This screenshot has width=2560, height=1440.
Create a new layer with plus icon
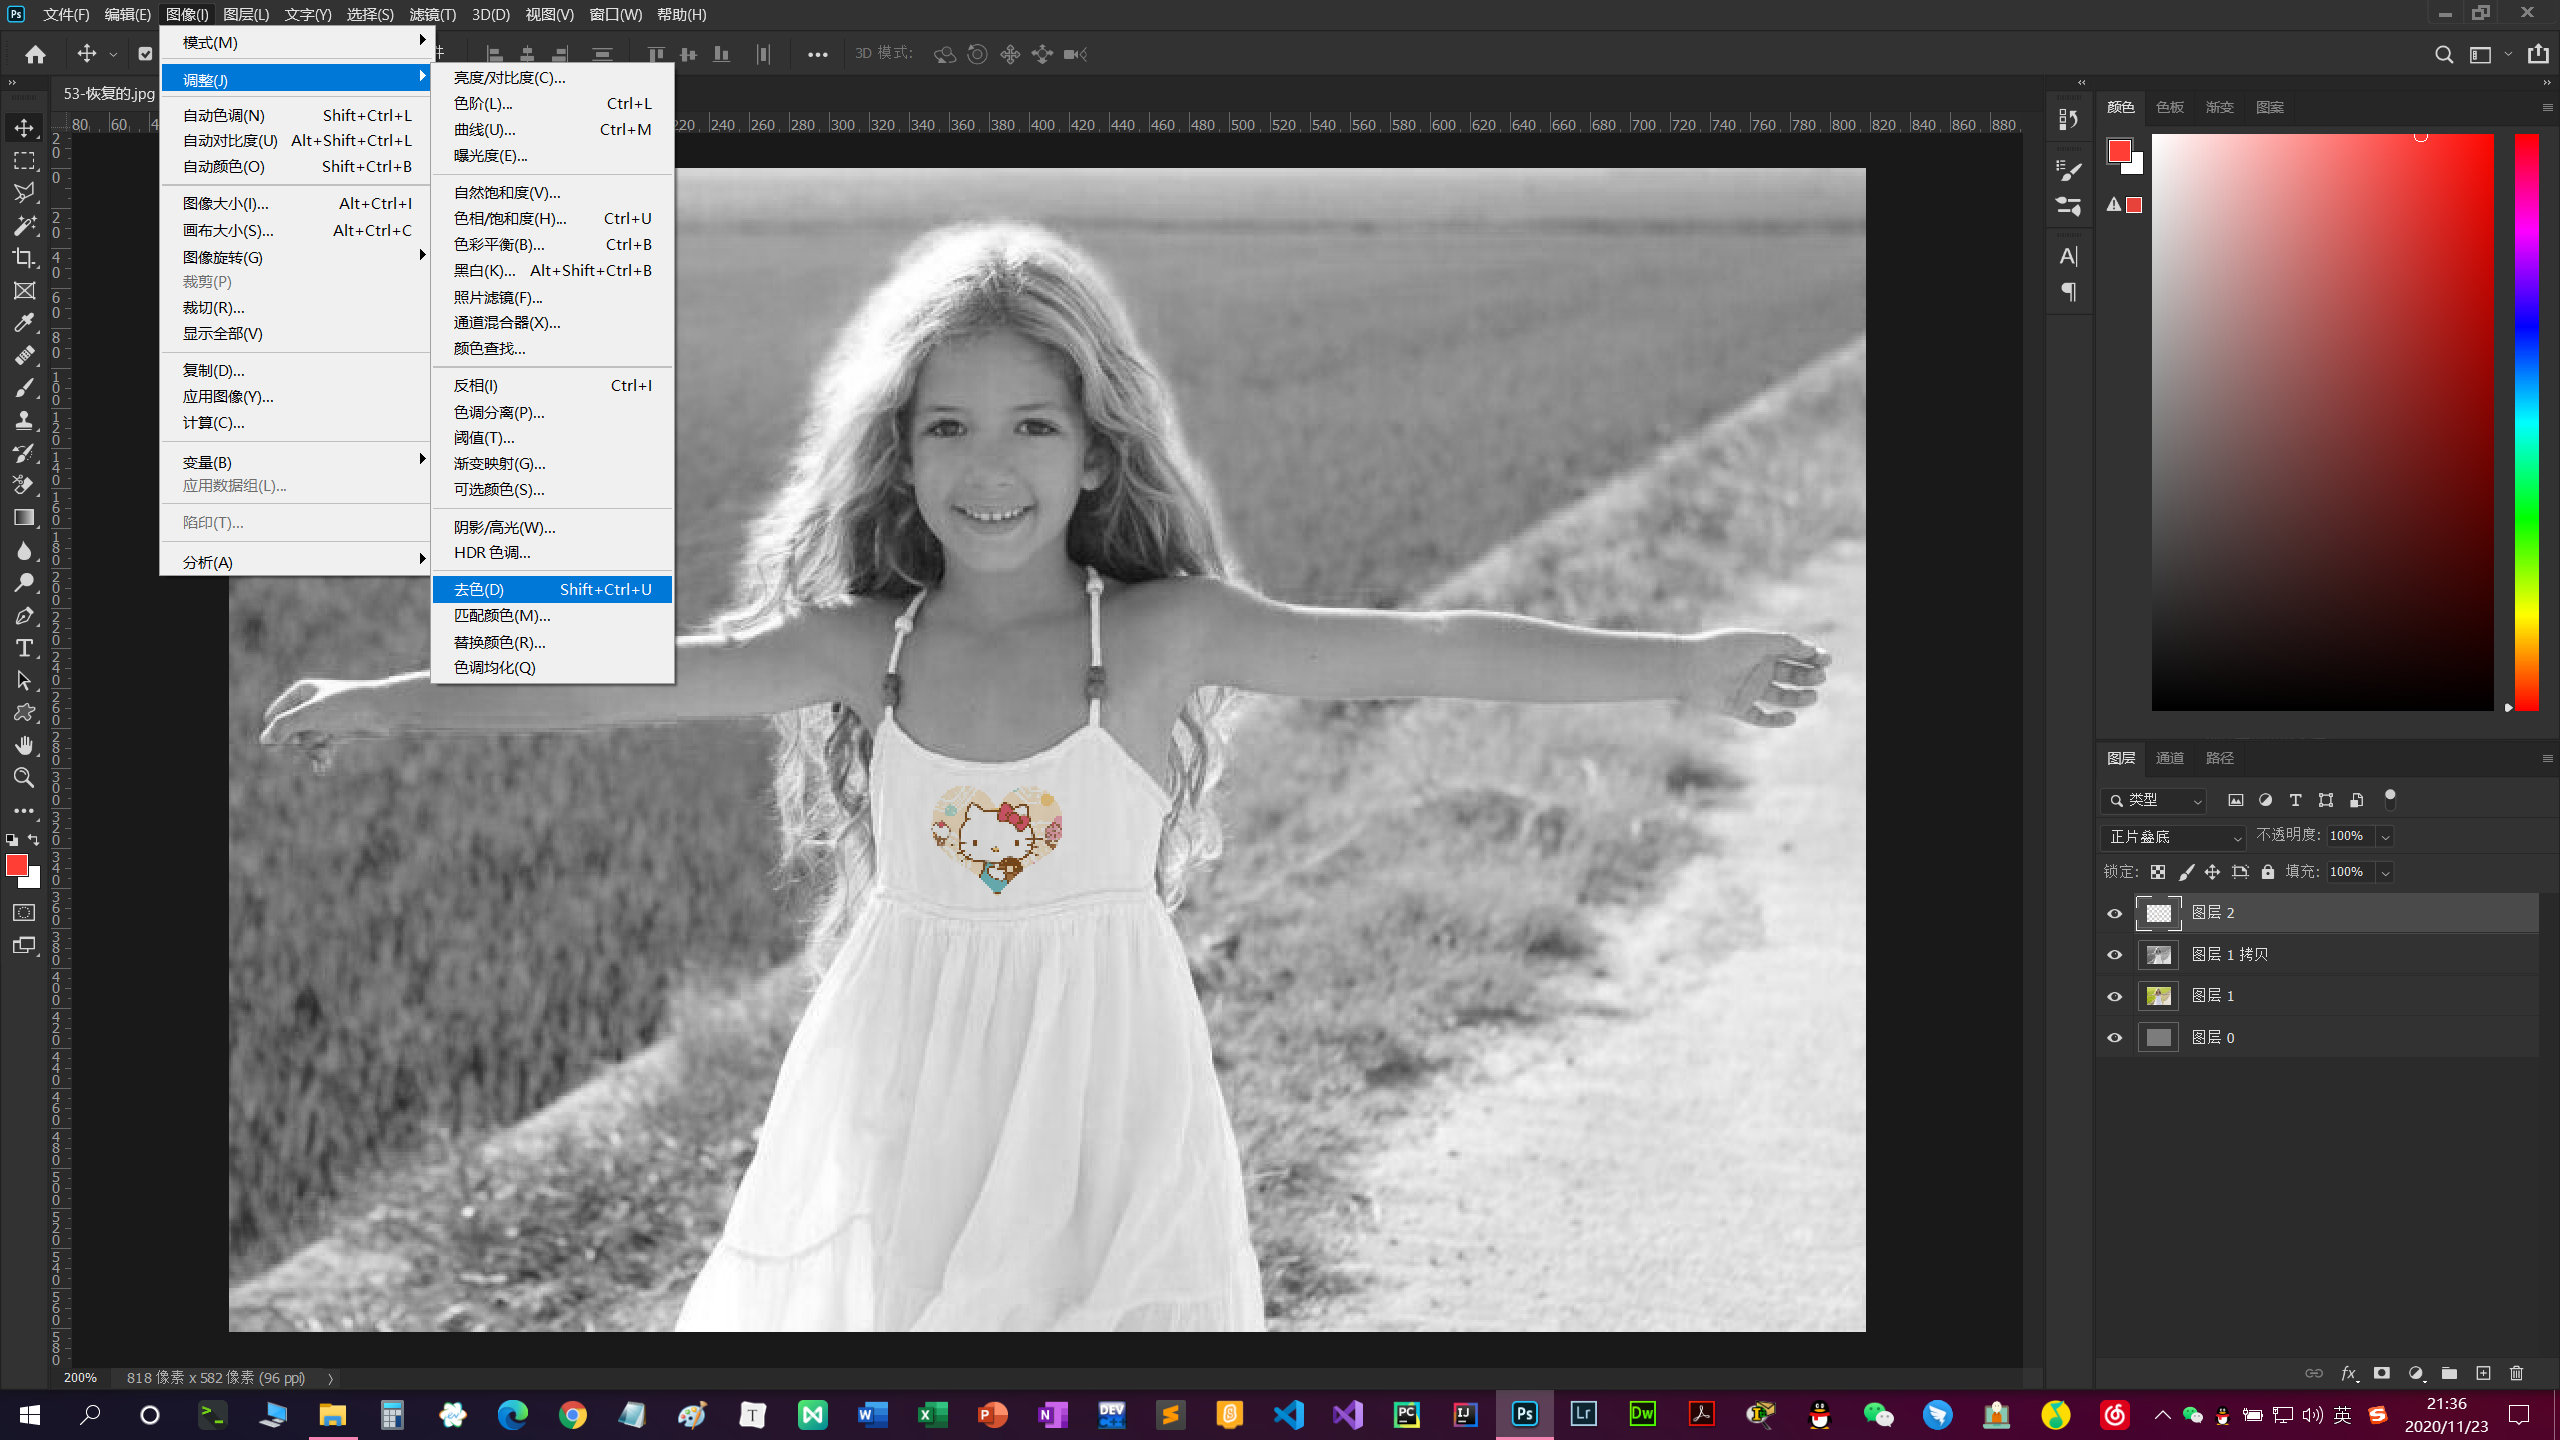click(x=2483, y=1373)
